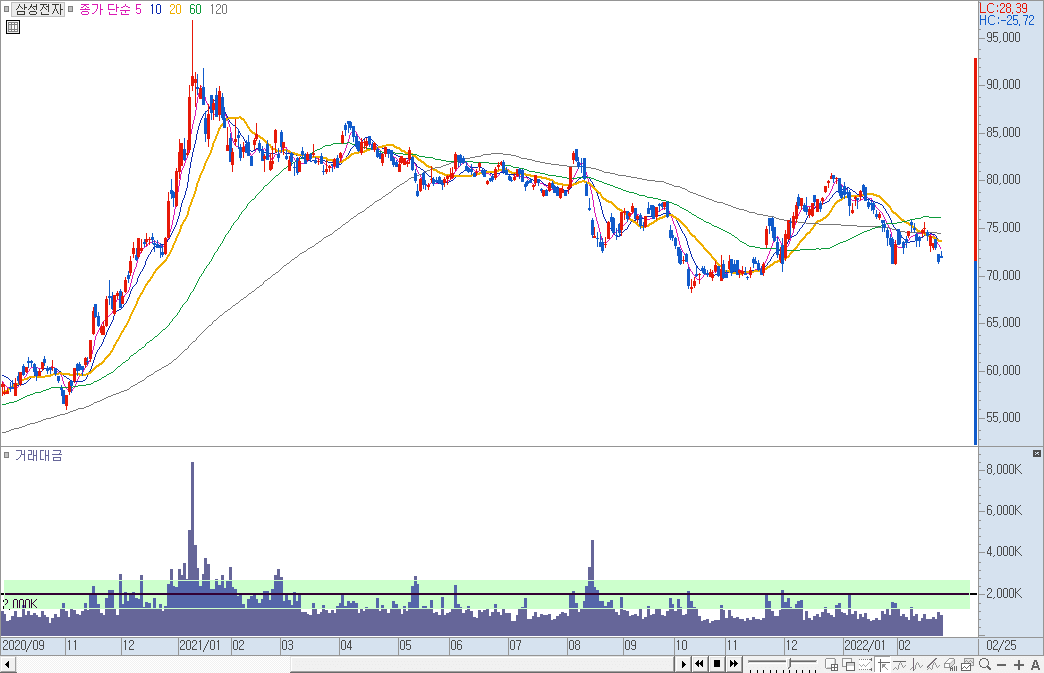Image resolution: width=1044 pixels, height=673 pixels.
Task: Open the data table grid icon
Action: click(x=13, y=27)
